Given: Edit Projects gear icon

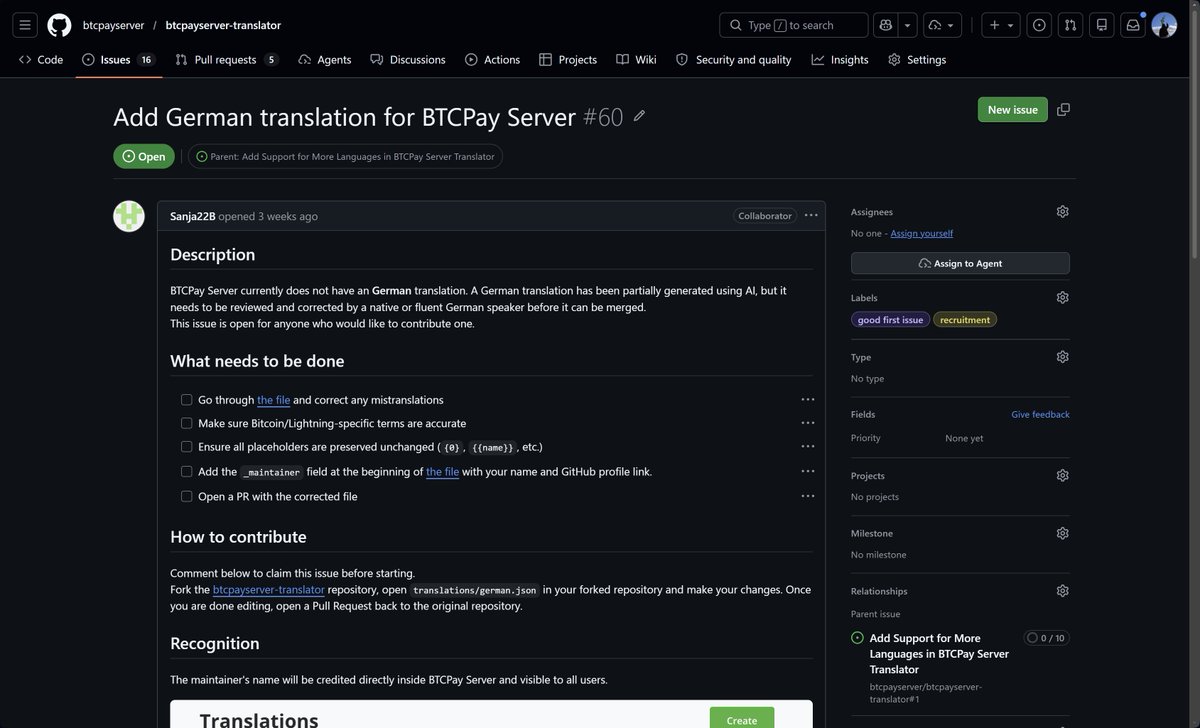Looking at the screenshot, I should click(x=1062, y=475).
